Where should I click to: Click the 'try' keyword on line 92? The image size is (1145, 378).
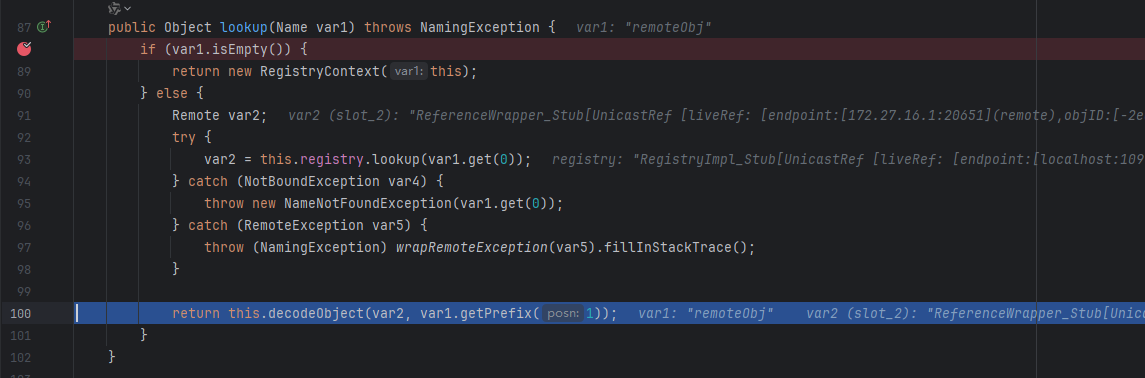coord(184,137)
